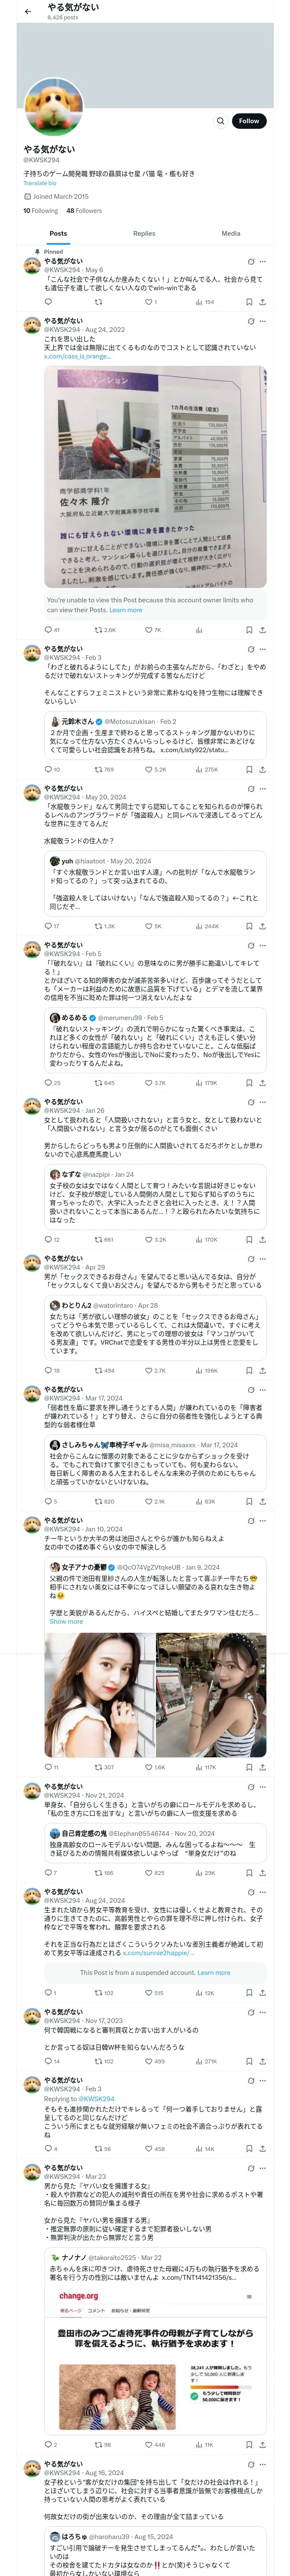Image resolution: width=290 pixels, height=2576 pixels.
Task: Click Grok icon on Aug 24, 2022 post
Action: click(250, 321)
